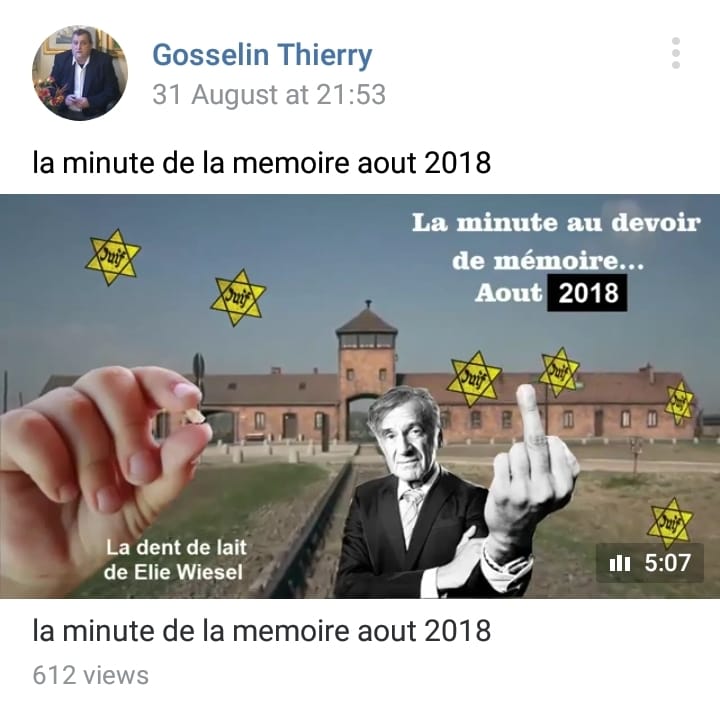Play the video from its thumbnail
This screenshot has width=720, height=718.
tap(360, 396)
